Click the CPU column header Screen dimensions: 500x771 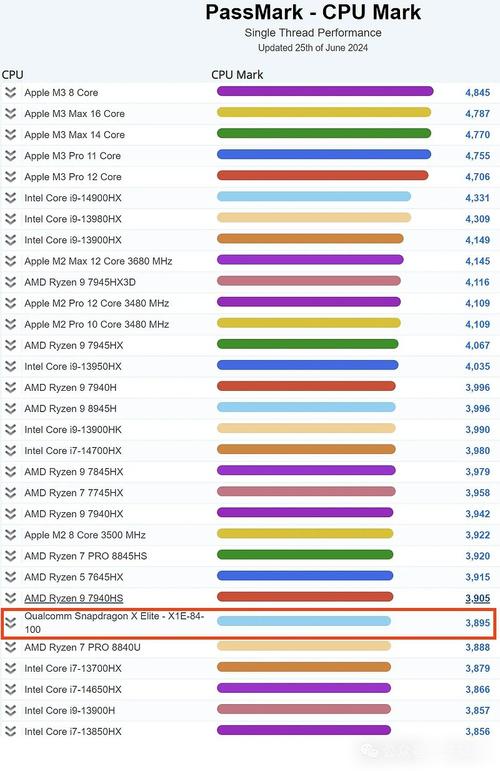(12, 75)
